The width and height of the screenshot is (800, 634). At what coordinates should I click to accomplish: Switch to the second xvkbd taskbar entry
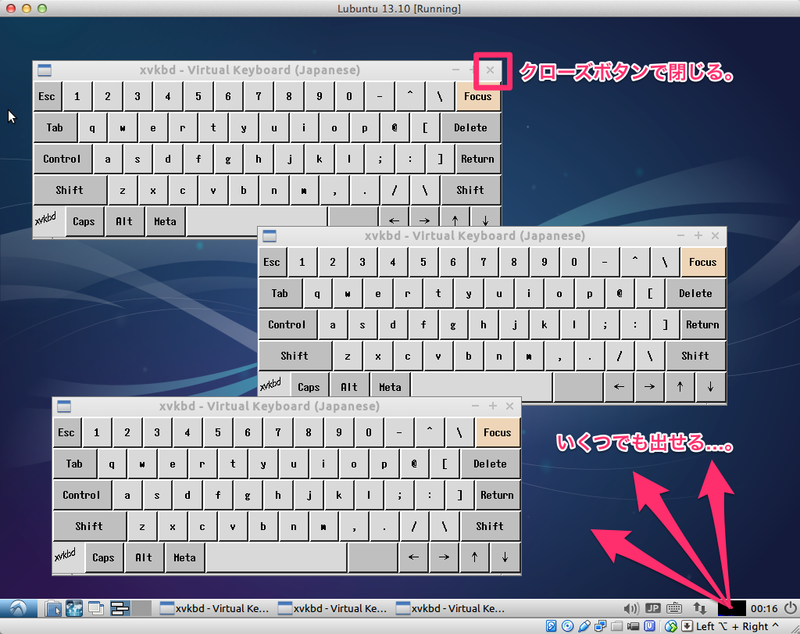tap(333, 608)
